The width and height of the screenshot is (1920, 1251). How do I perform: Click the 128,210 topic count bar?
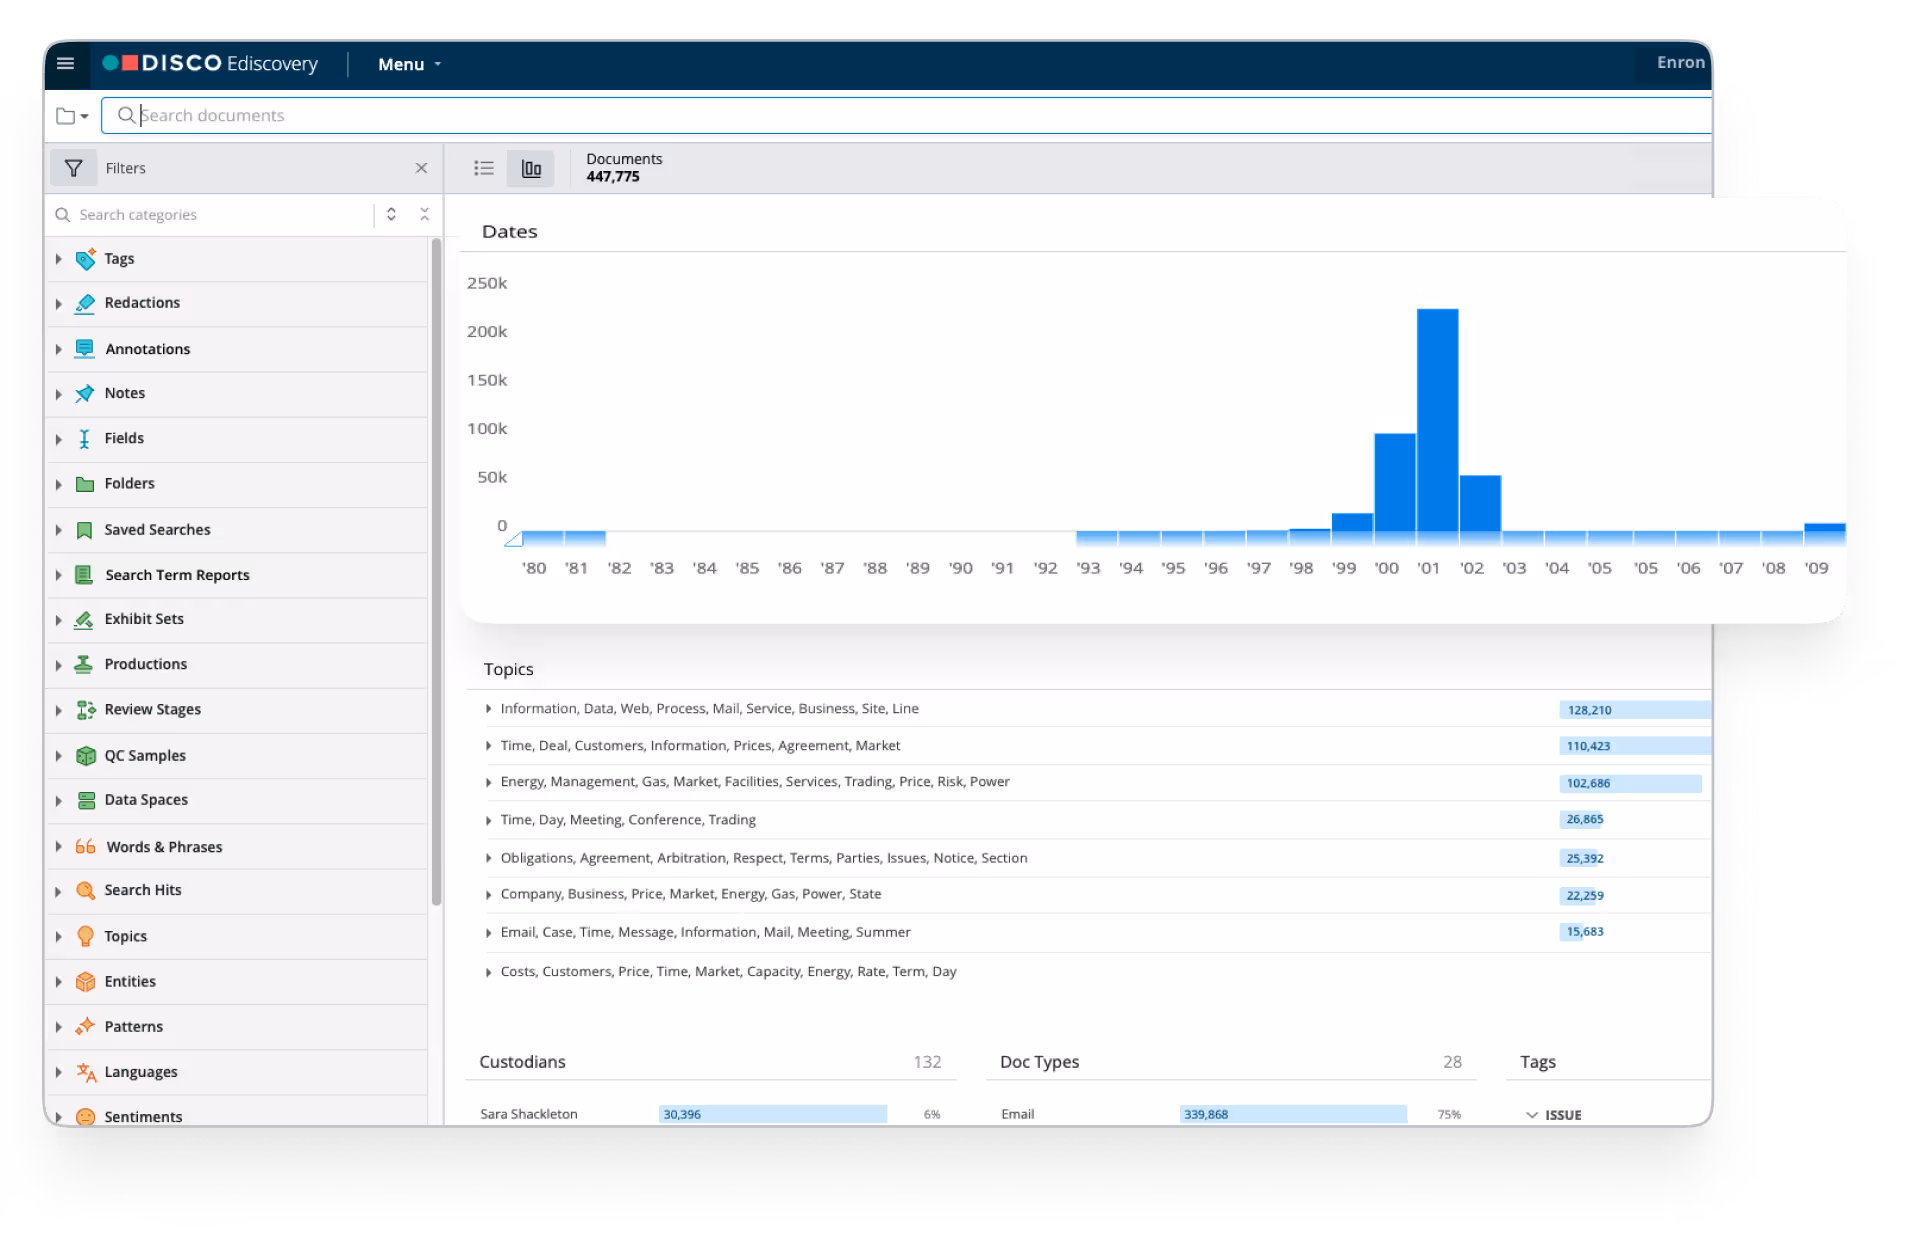tap(1634, 710)
